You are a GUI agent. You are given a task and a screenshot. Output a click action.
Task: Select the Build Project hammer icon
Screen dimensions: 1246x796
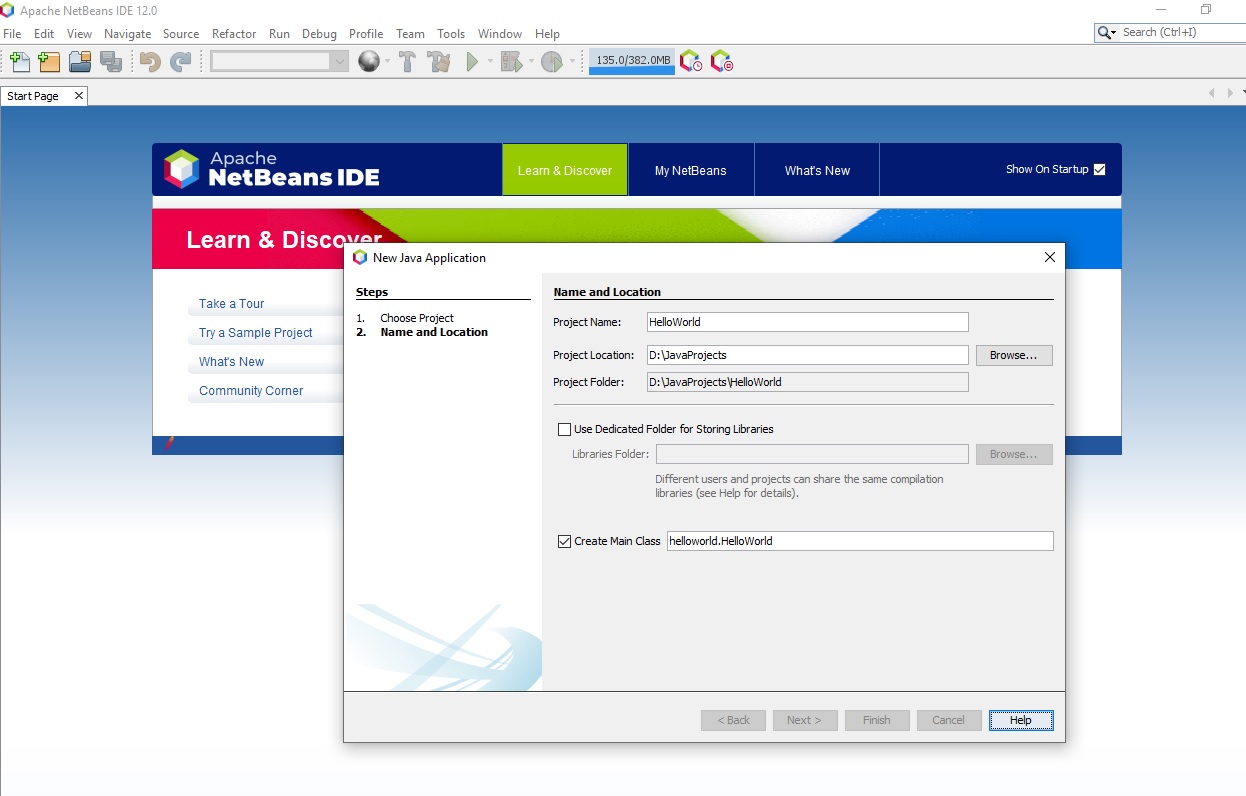tap(406, 61)
